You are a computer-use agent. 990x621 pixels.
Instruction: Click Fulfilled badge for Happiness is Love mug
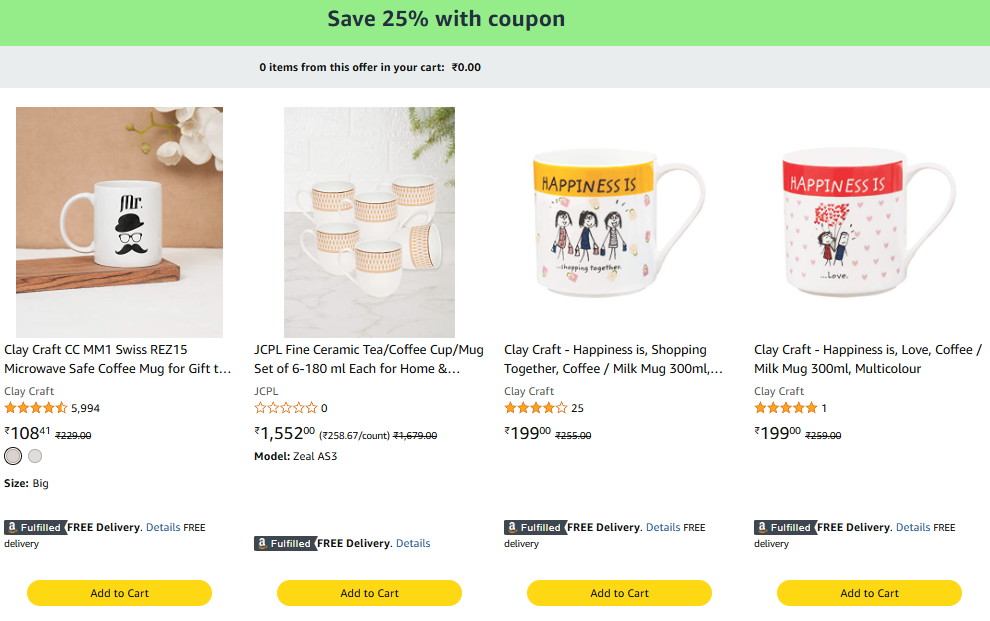[x=784, y=527]
